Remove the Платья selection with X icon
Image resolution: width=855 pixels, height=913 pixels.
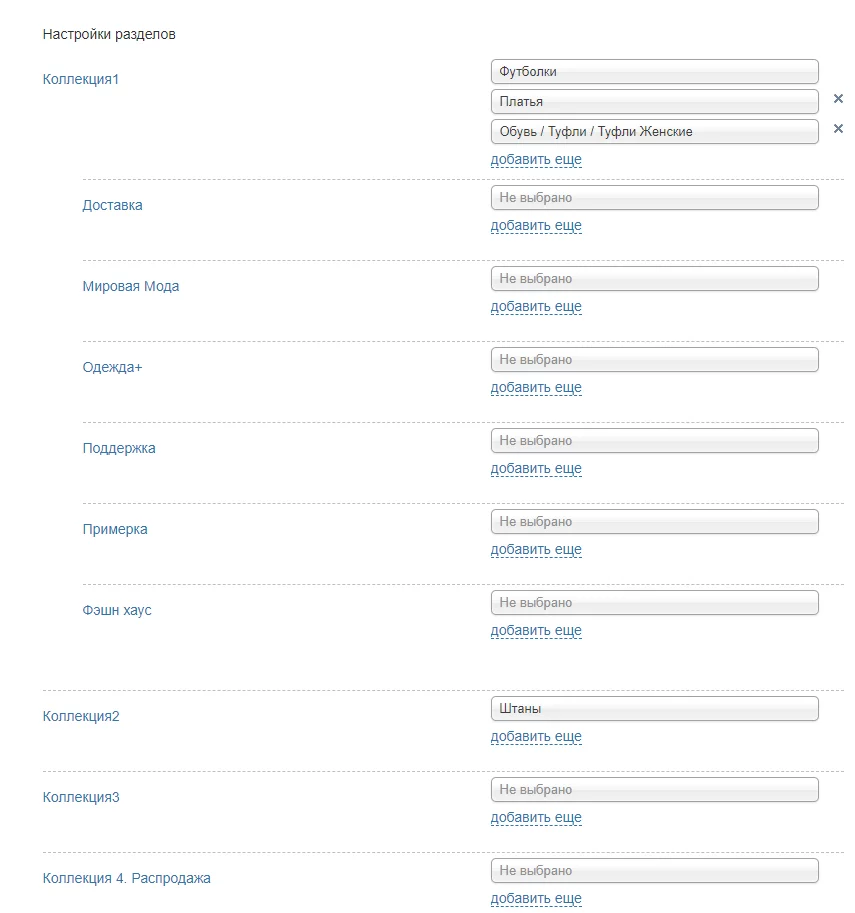(838, 99)
